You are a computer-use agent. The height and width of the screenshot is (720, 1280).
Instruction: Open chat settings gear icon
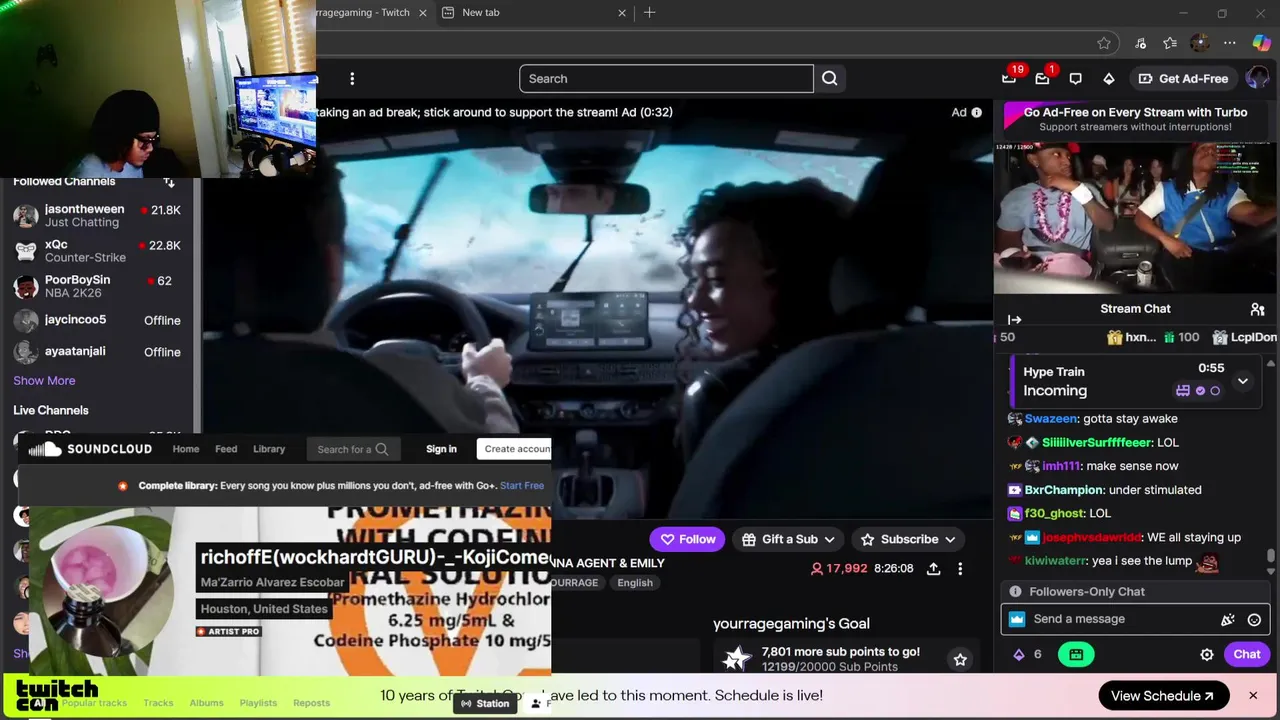[x=1207, y=655]
